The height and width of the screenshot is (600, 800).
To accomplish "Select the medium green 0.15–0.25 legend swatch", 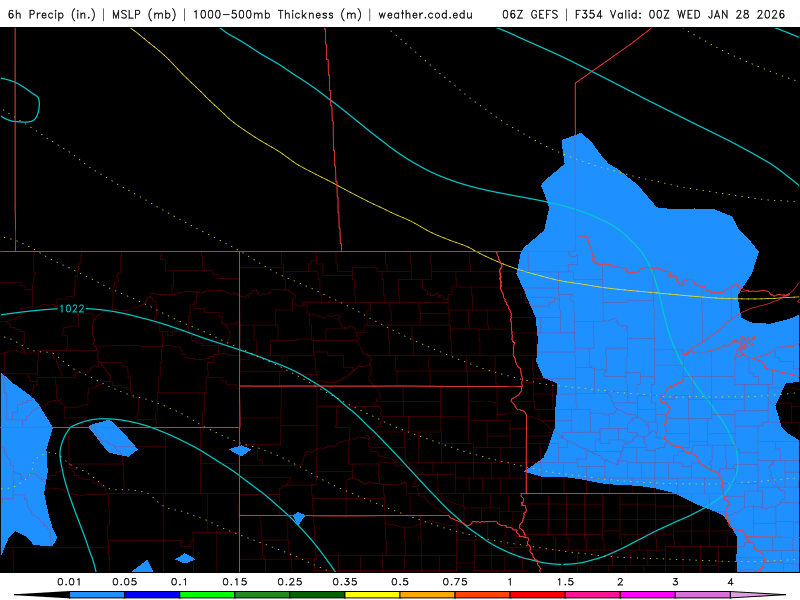I will [x=262, y=595].
